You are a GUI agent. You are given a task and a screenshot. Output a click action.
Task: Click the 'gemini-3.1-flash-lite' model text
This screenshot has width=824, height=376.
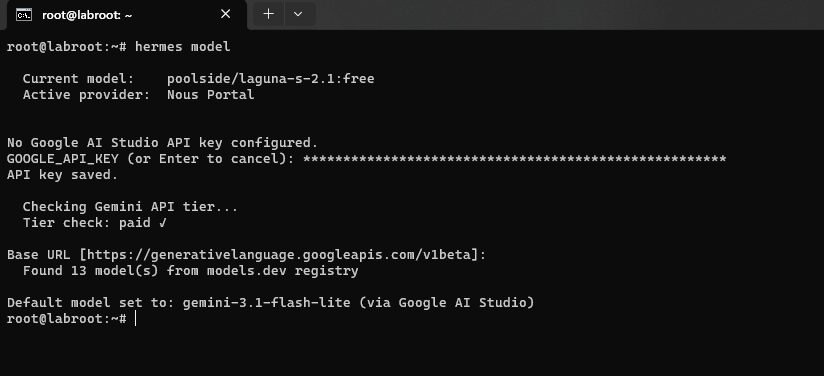(266, 303)
